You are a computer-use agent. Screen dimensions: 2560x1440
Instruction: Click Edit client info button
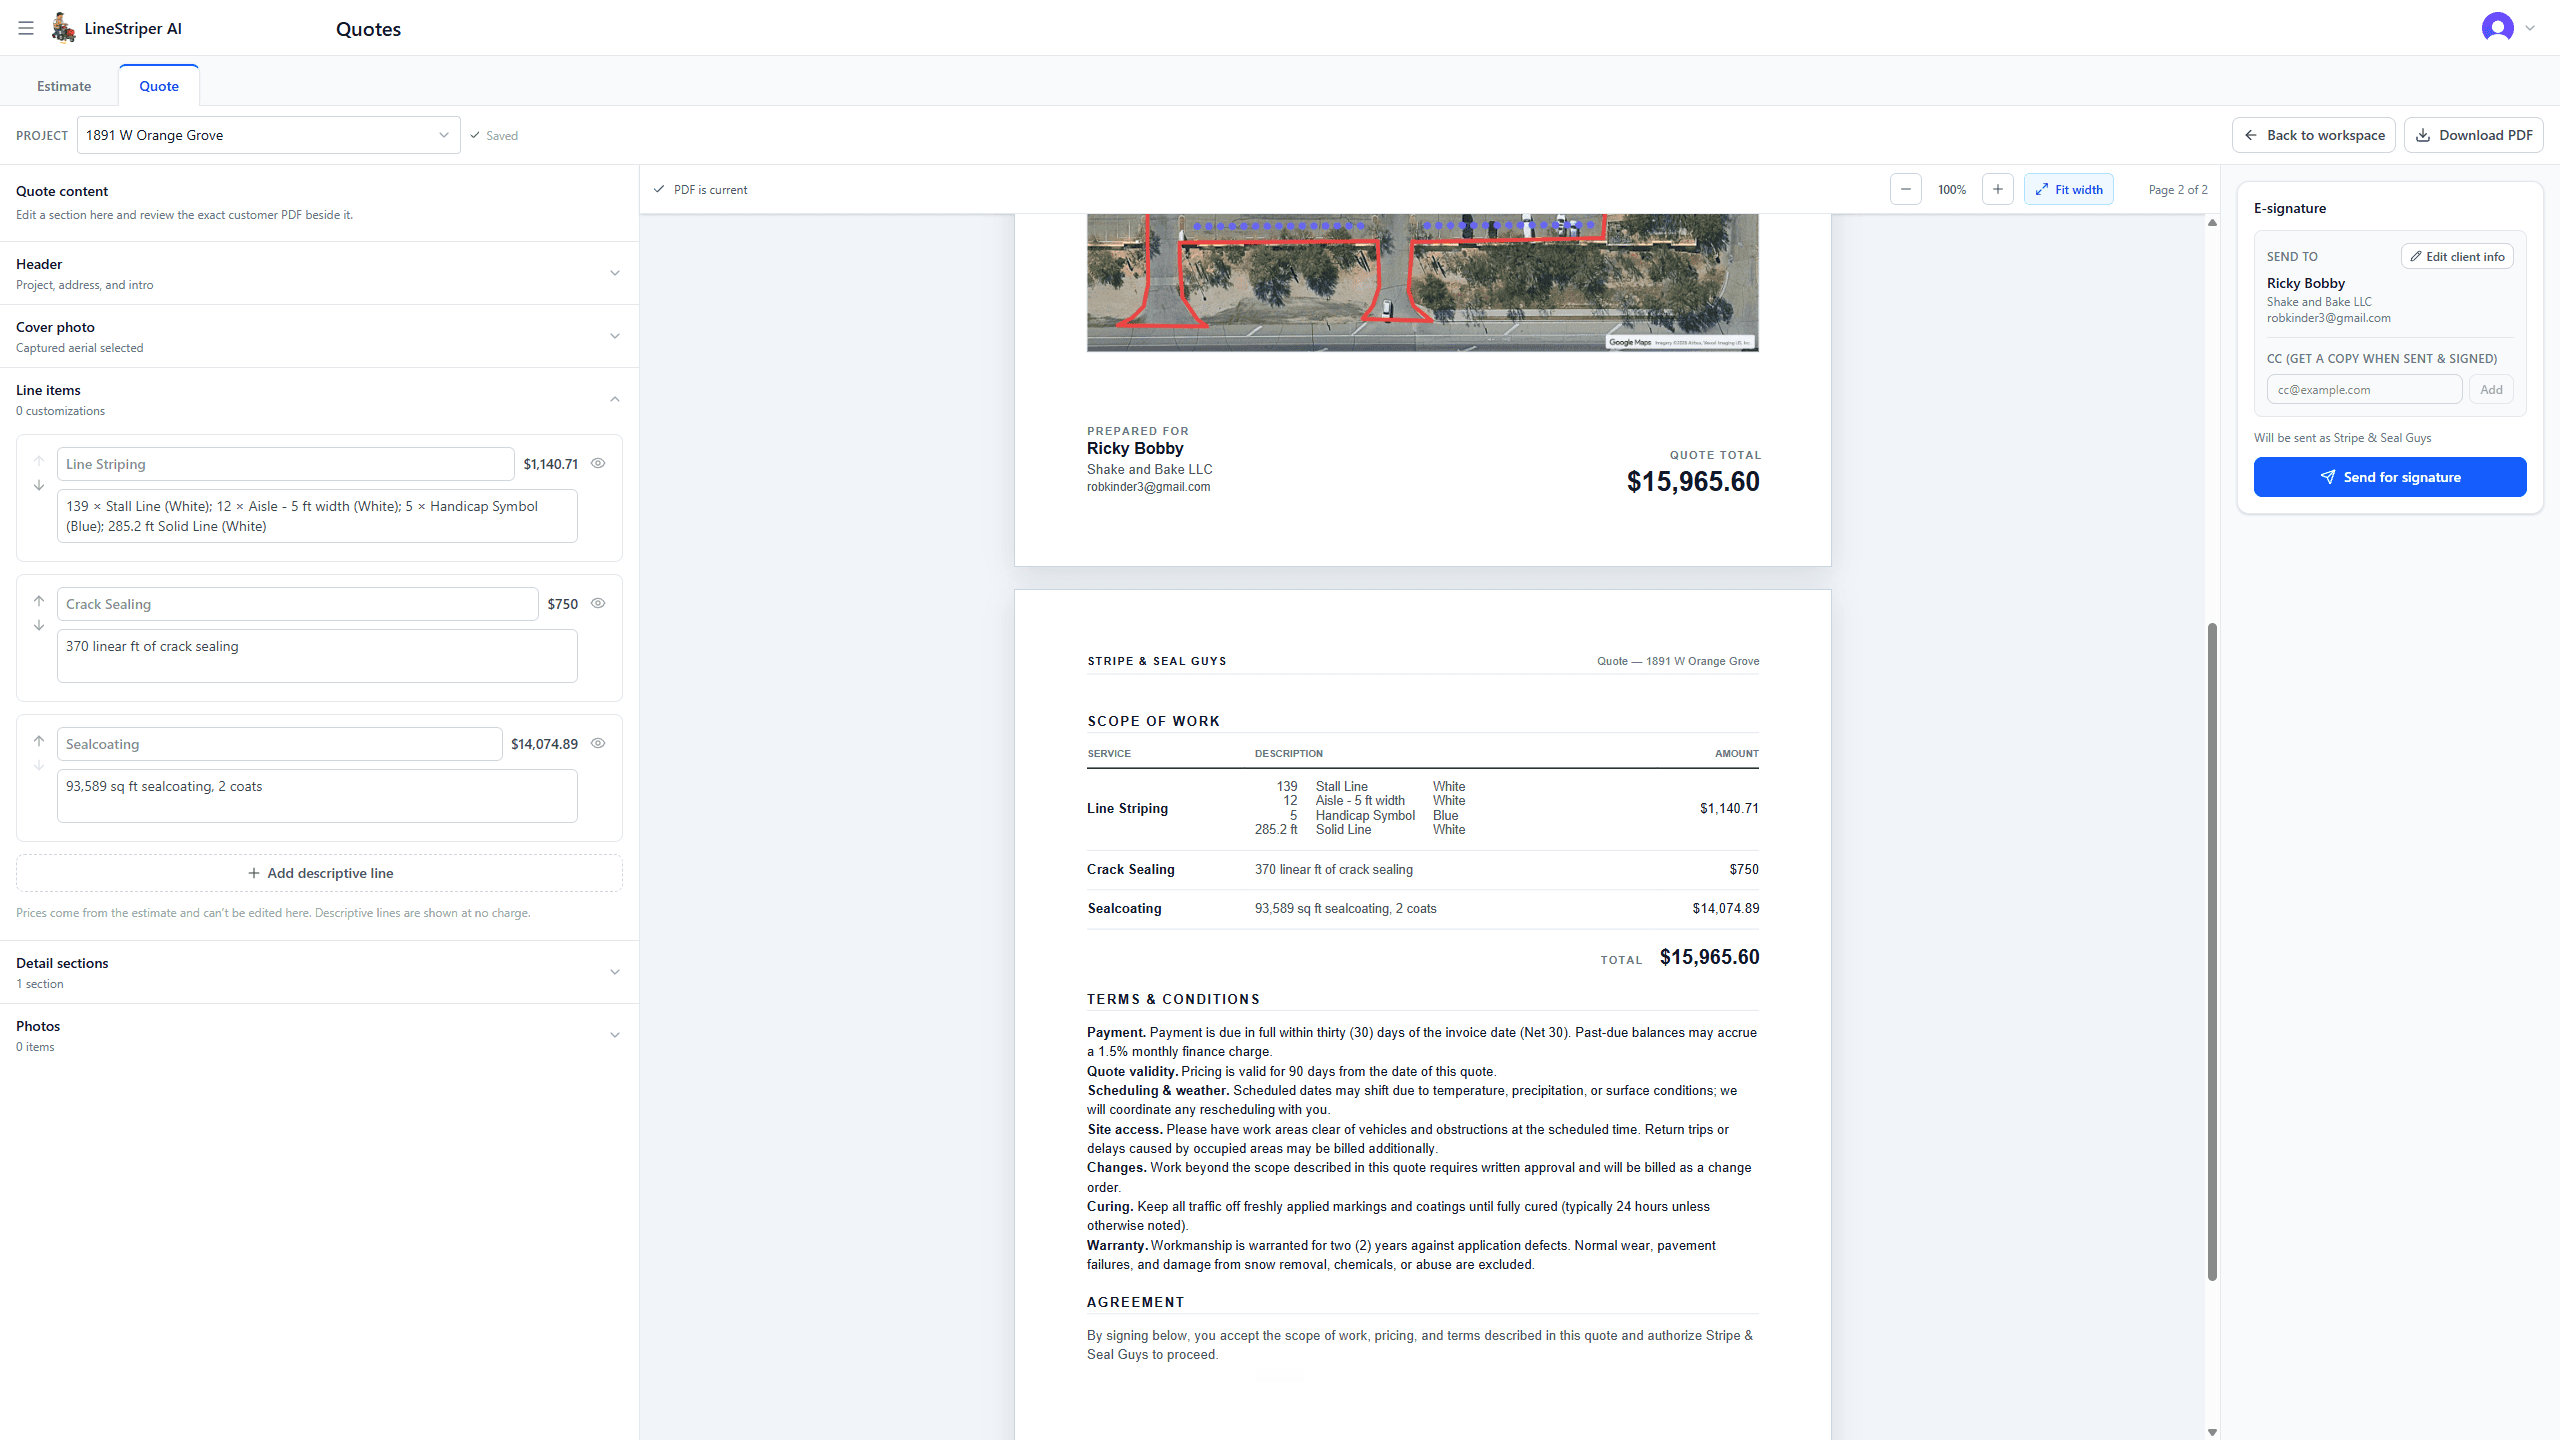(2457, 256)
